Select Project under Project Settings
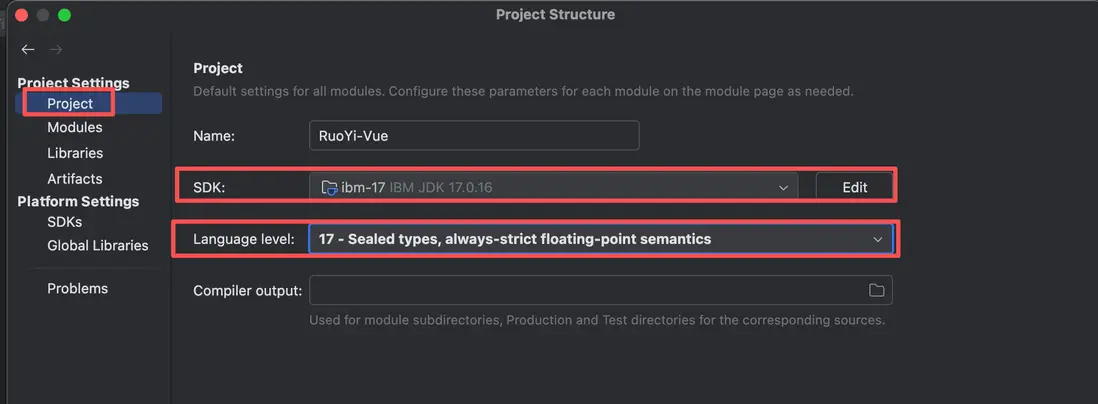This screenshot has width=1098, height=404. [70, 103]
